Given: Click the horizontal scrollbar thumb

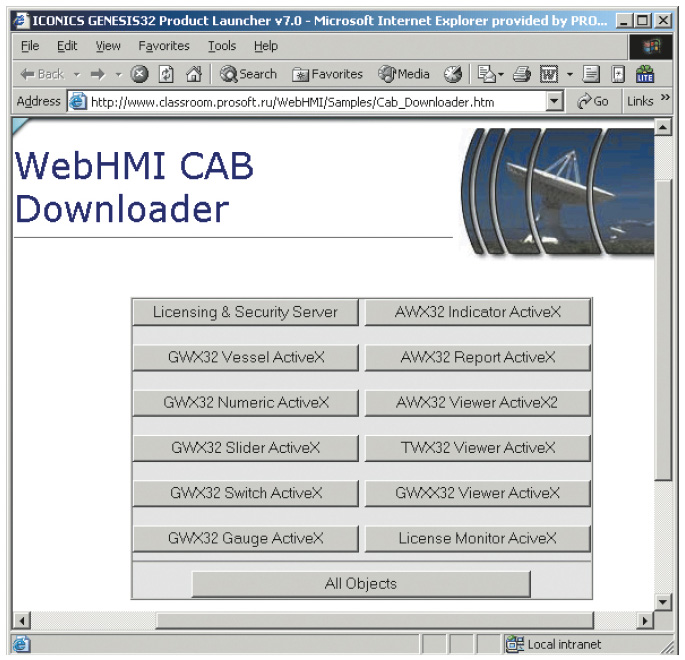Looking at the screenshot, I should (x=374, y=620).
